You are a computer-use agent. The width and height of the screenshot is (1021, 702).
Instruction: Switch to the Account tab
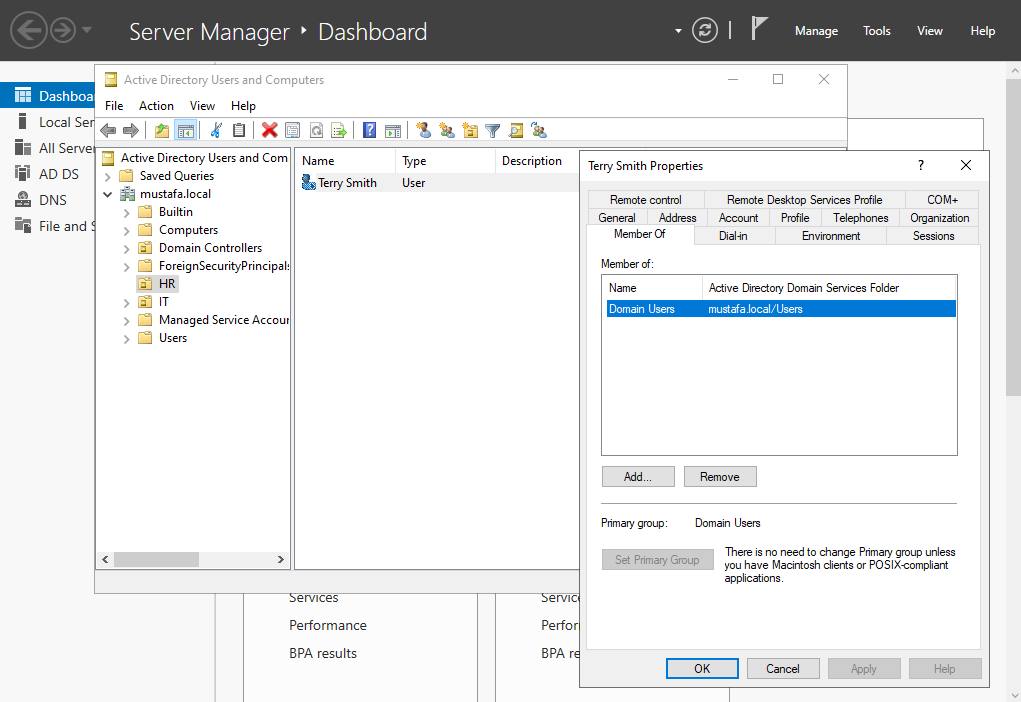[738, 218]
